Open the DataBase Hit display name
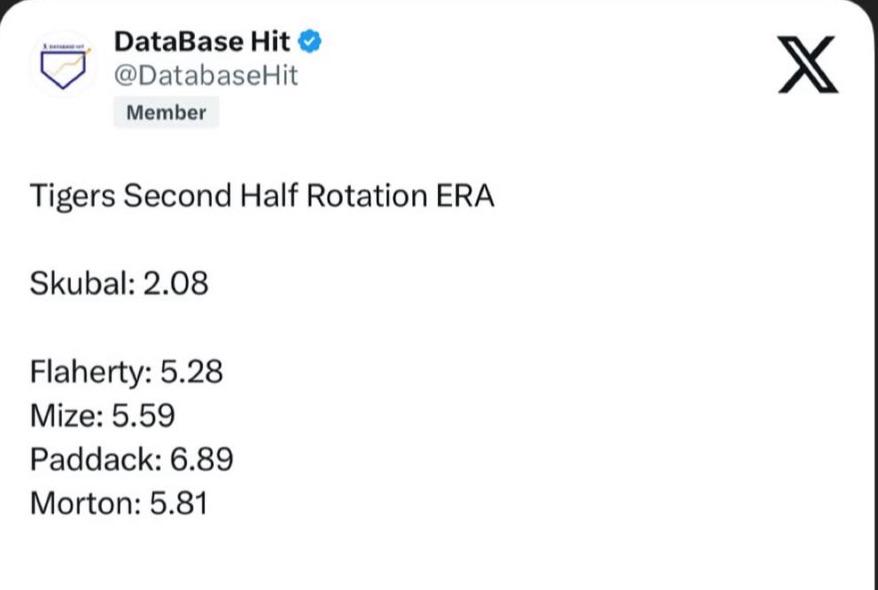878x590 pixels. 202,42
